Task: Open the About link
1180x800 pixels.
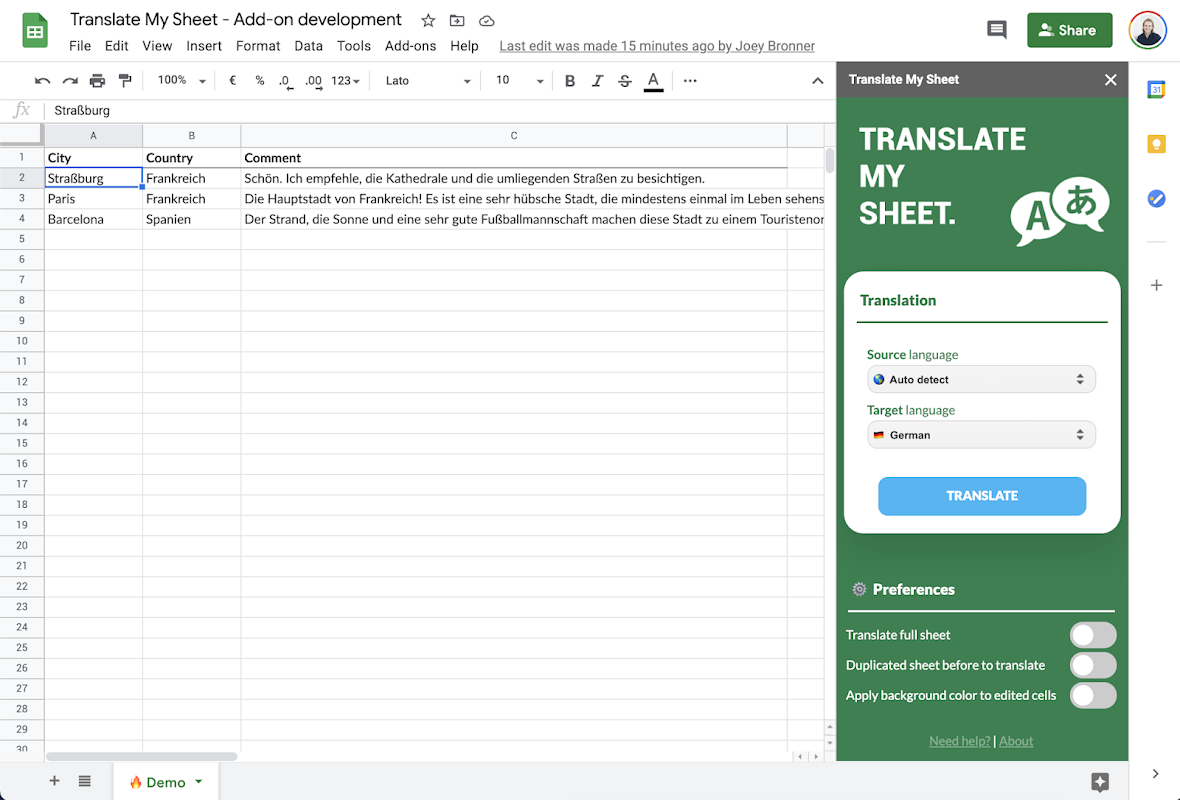Action: tap(1016, 741)
